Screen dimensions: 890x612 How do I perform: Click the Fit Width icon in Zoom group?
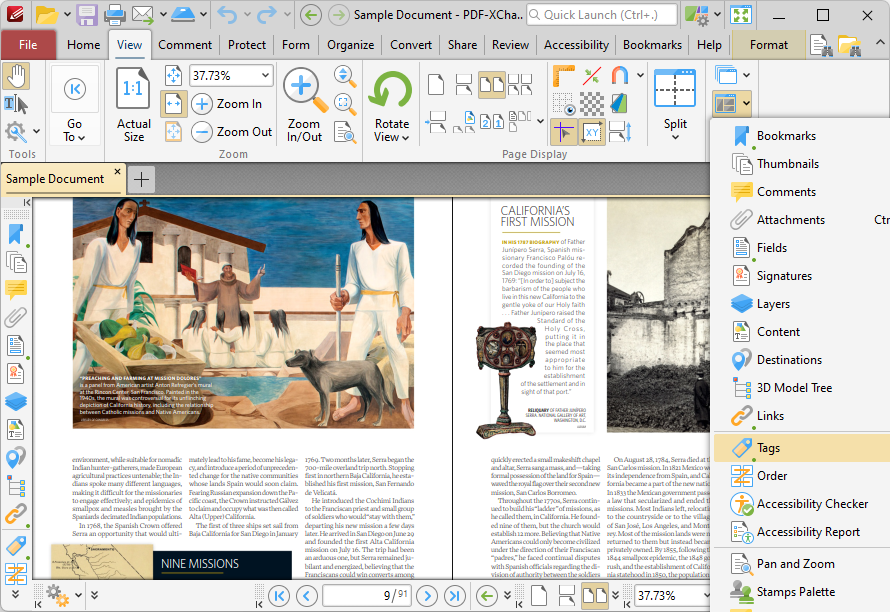[x=174, y=103]
